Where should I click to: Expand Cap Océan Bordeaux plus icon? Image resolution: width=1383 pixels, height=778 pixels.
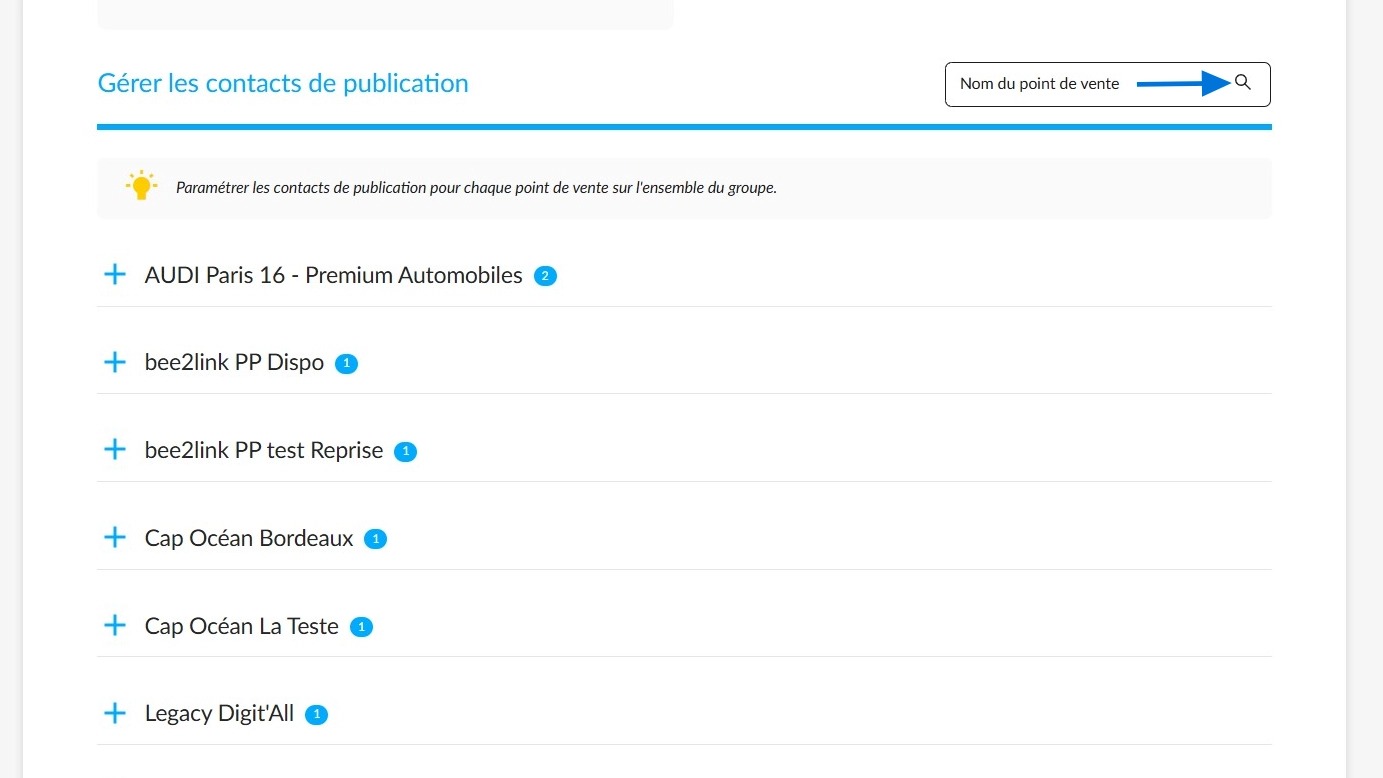coord(115,538)
